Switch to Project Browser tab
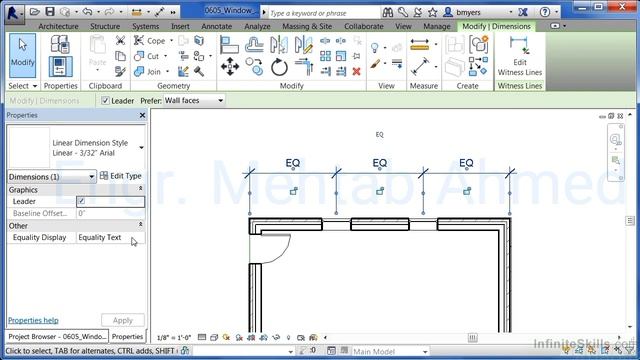Screen dimensions: 640x360 [x=57, y=336]
